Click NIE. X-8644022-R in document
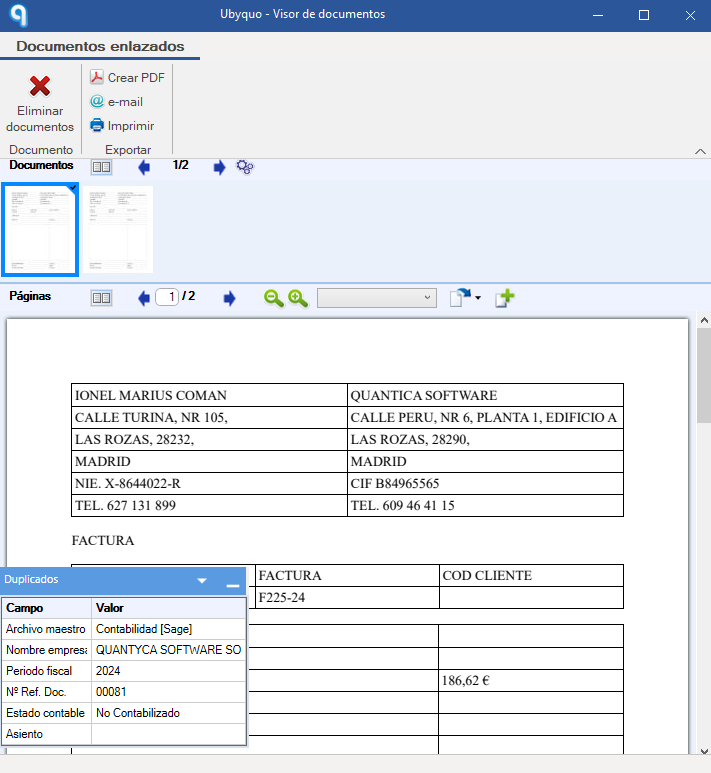 128,483
